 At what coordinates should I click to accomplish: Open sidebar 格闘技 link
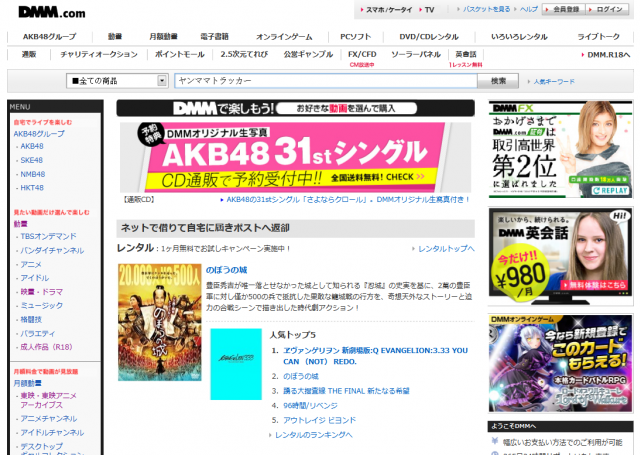click(31, 319)
